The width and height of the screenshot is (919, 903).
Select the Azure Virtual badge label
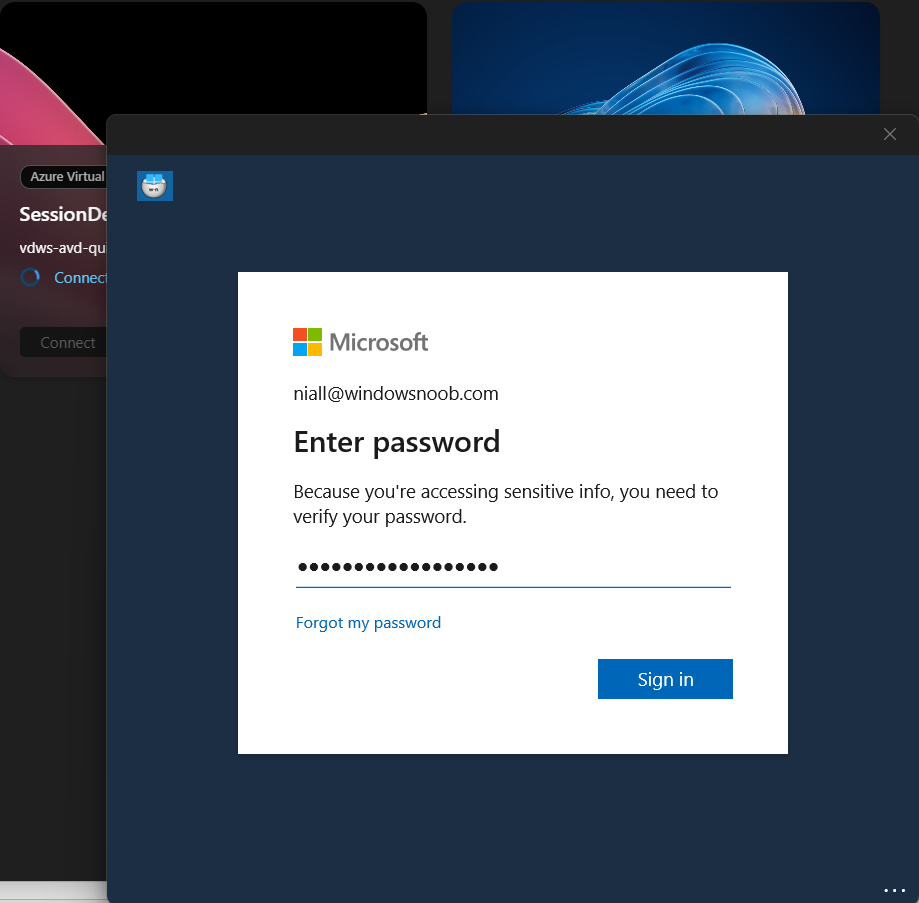(x=64, y=177)
